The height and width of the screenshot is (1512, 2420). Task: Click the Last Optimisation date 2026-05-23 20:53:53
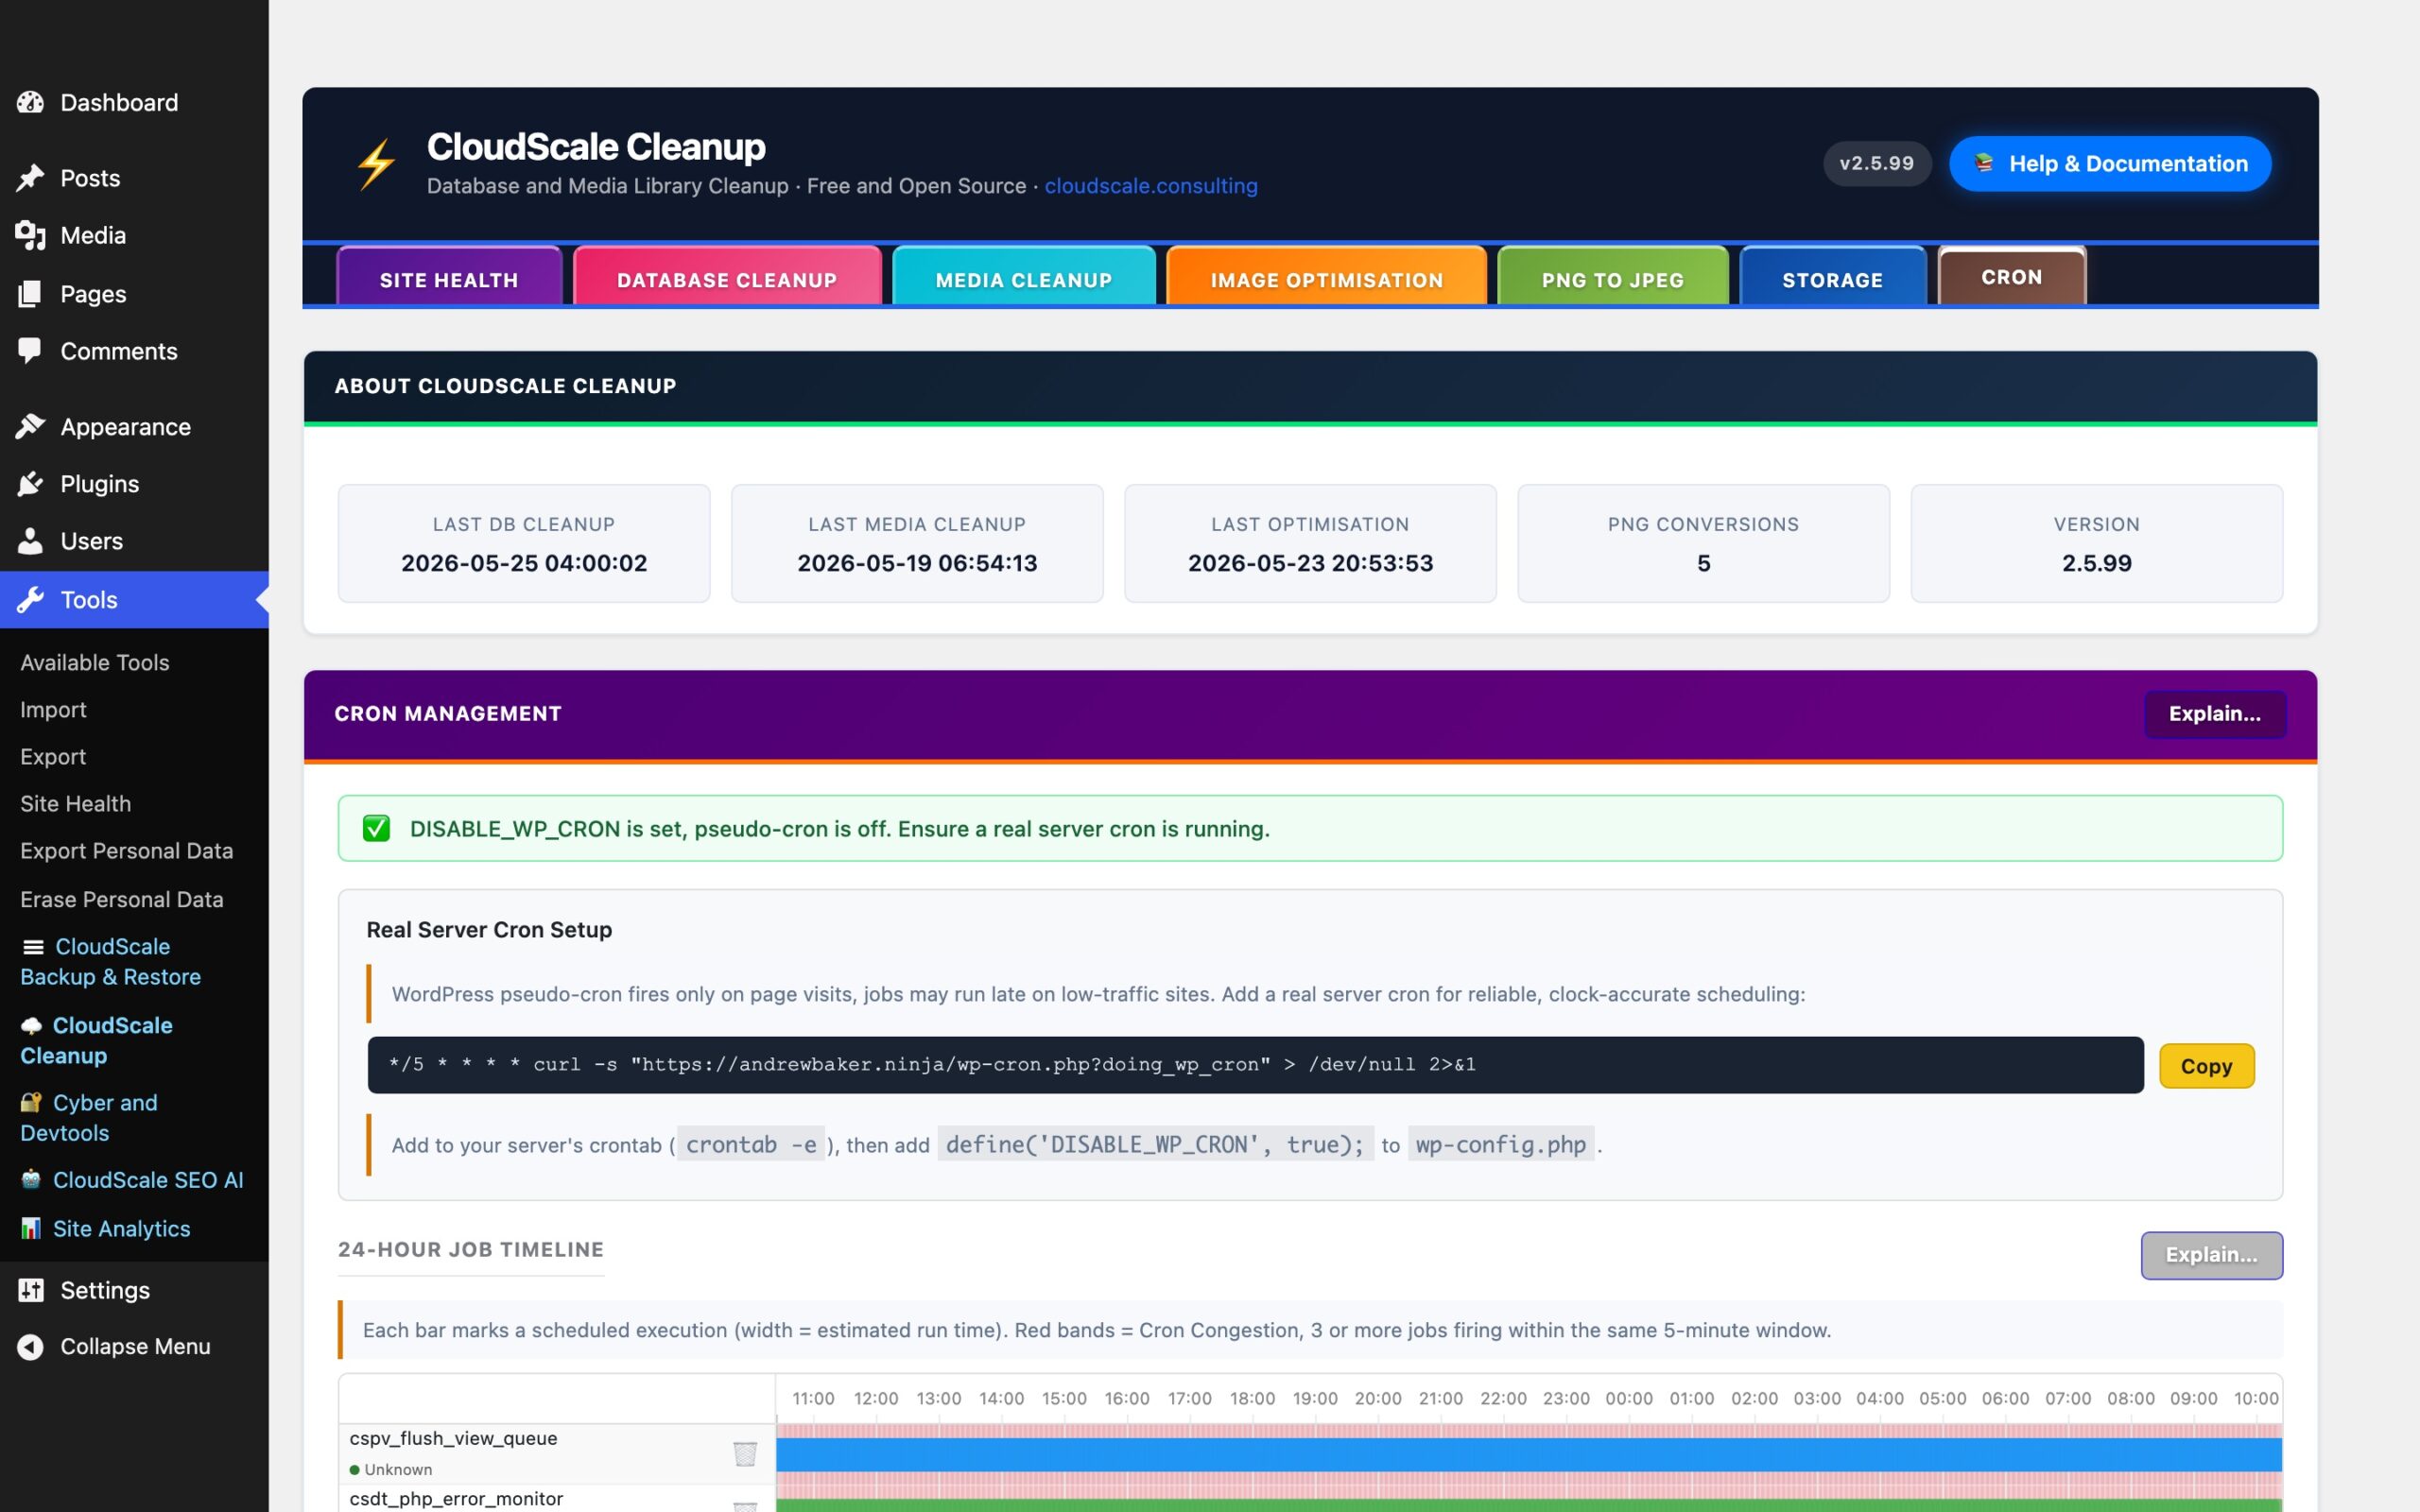(x=1310, y=563)
